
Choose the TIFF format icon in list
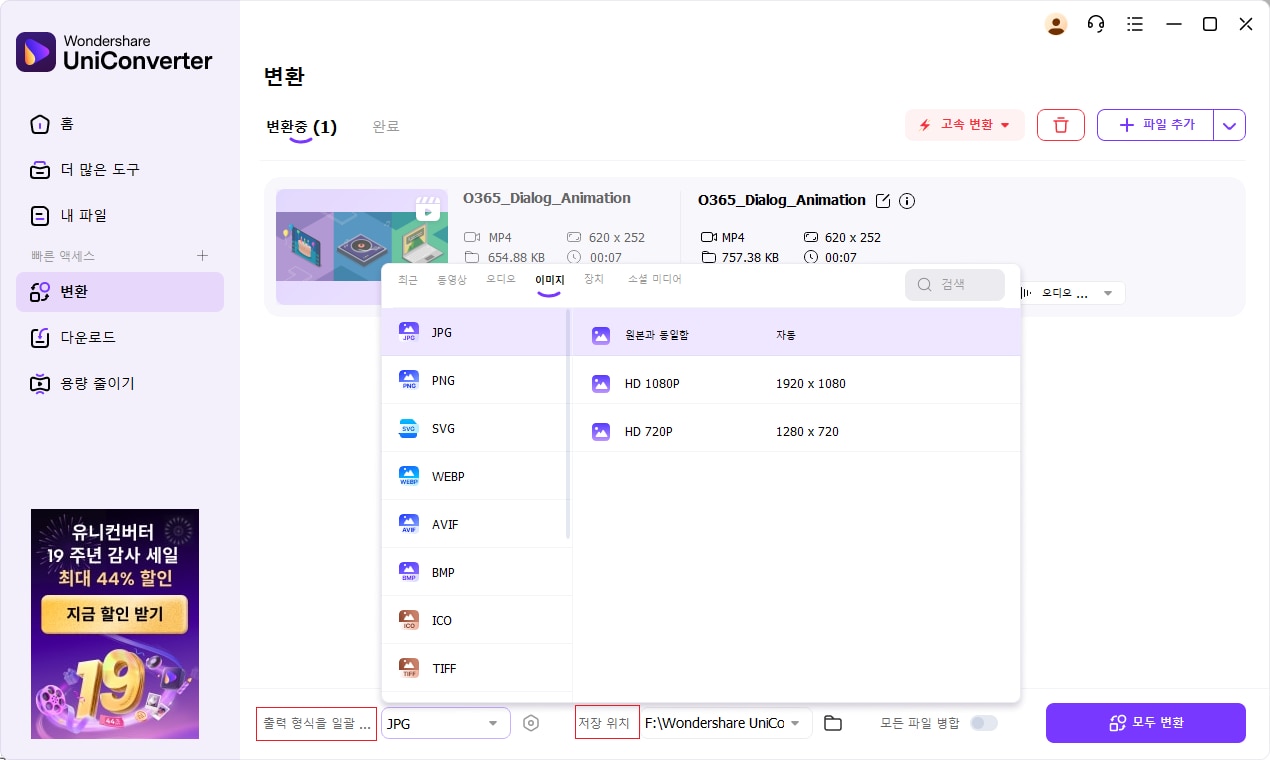[408, 668]
